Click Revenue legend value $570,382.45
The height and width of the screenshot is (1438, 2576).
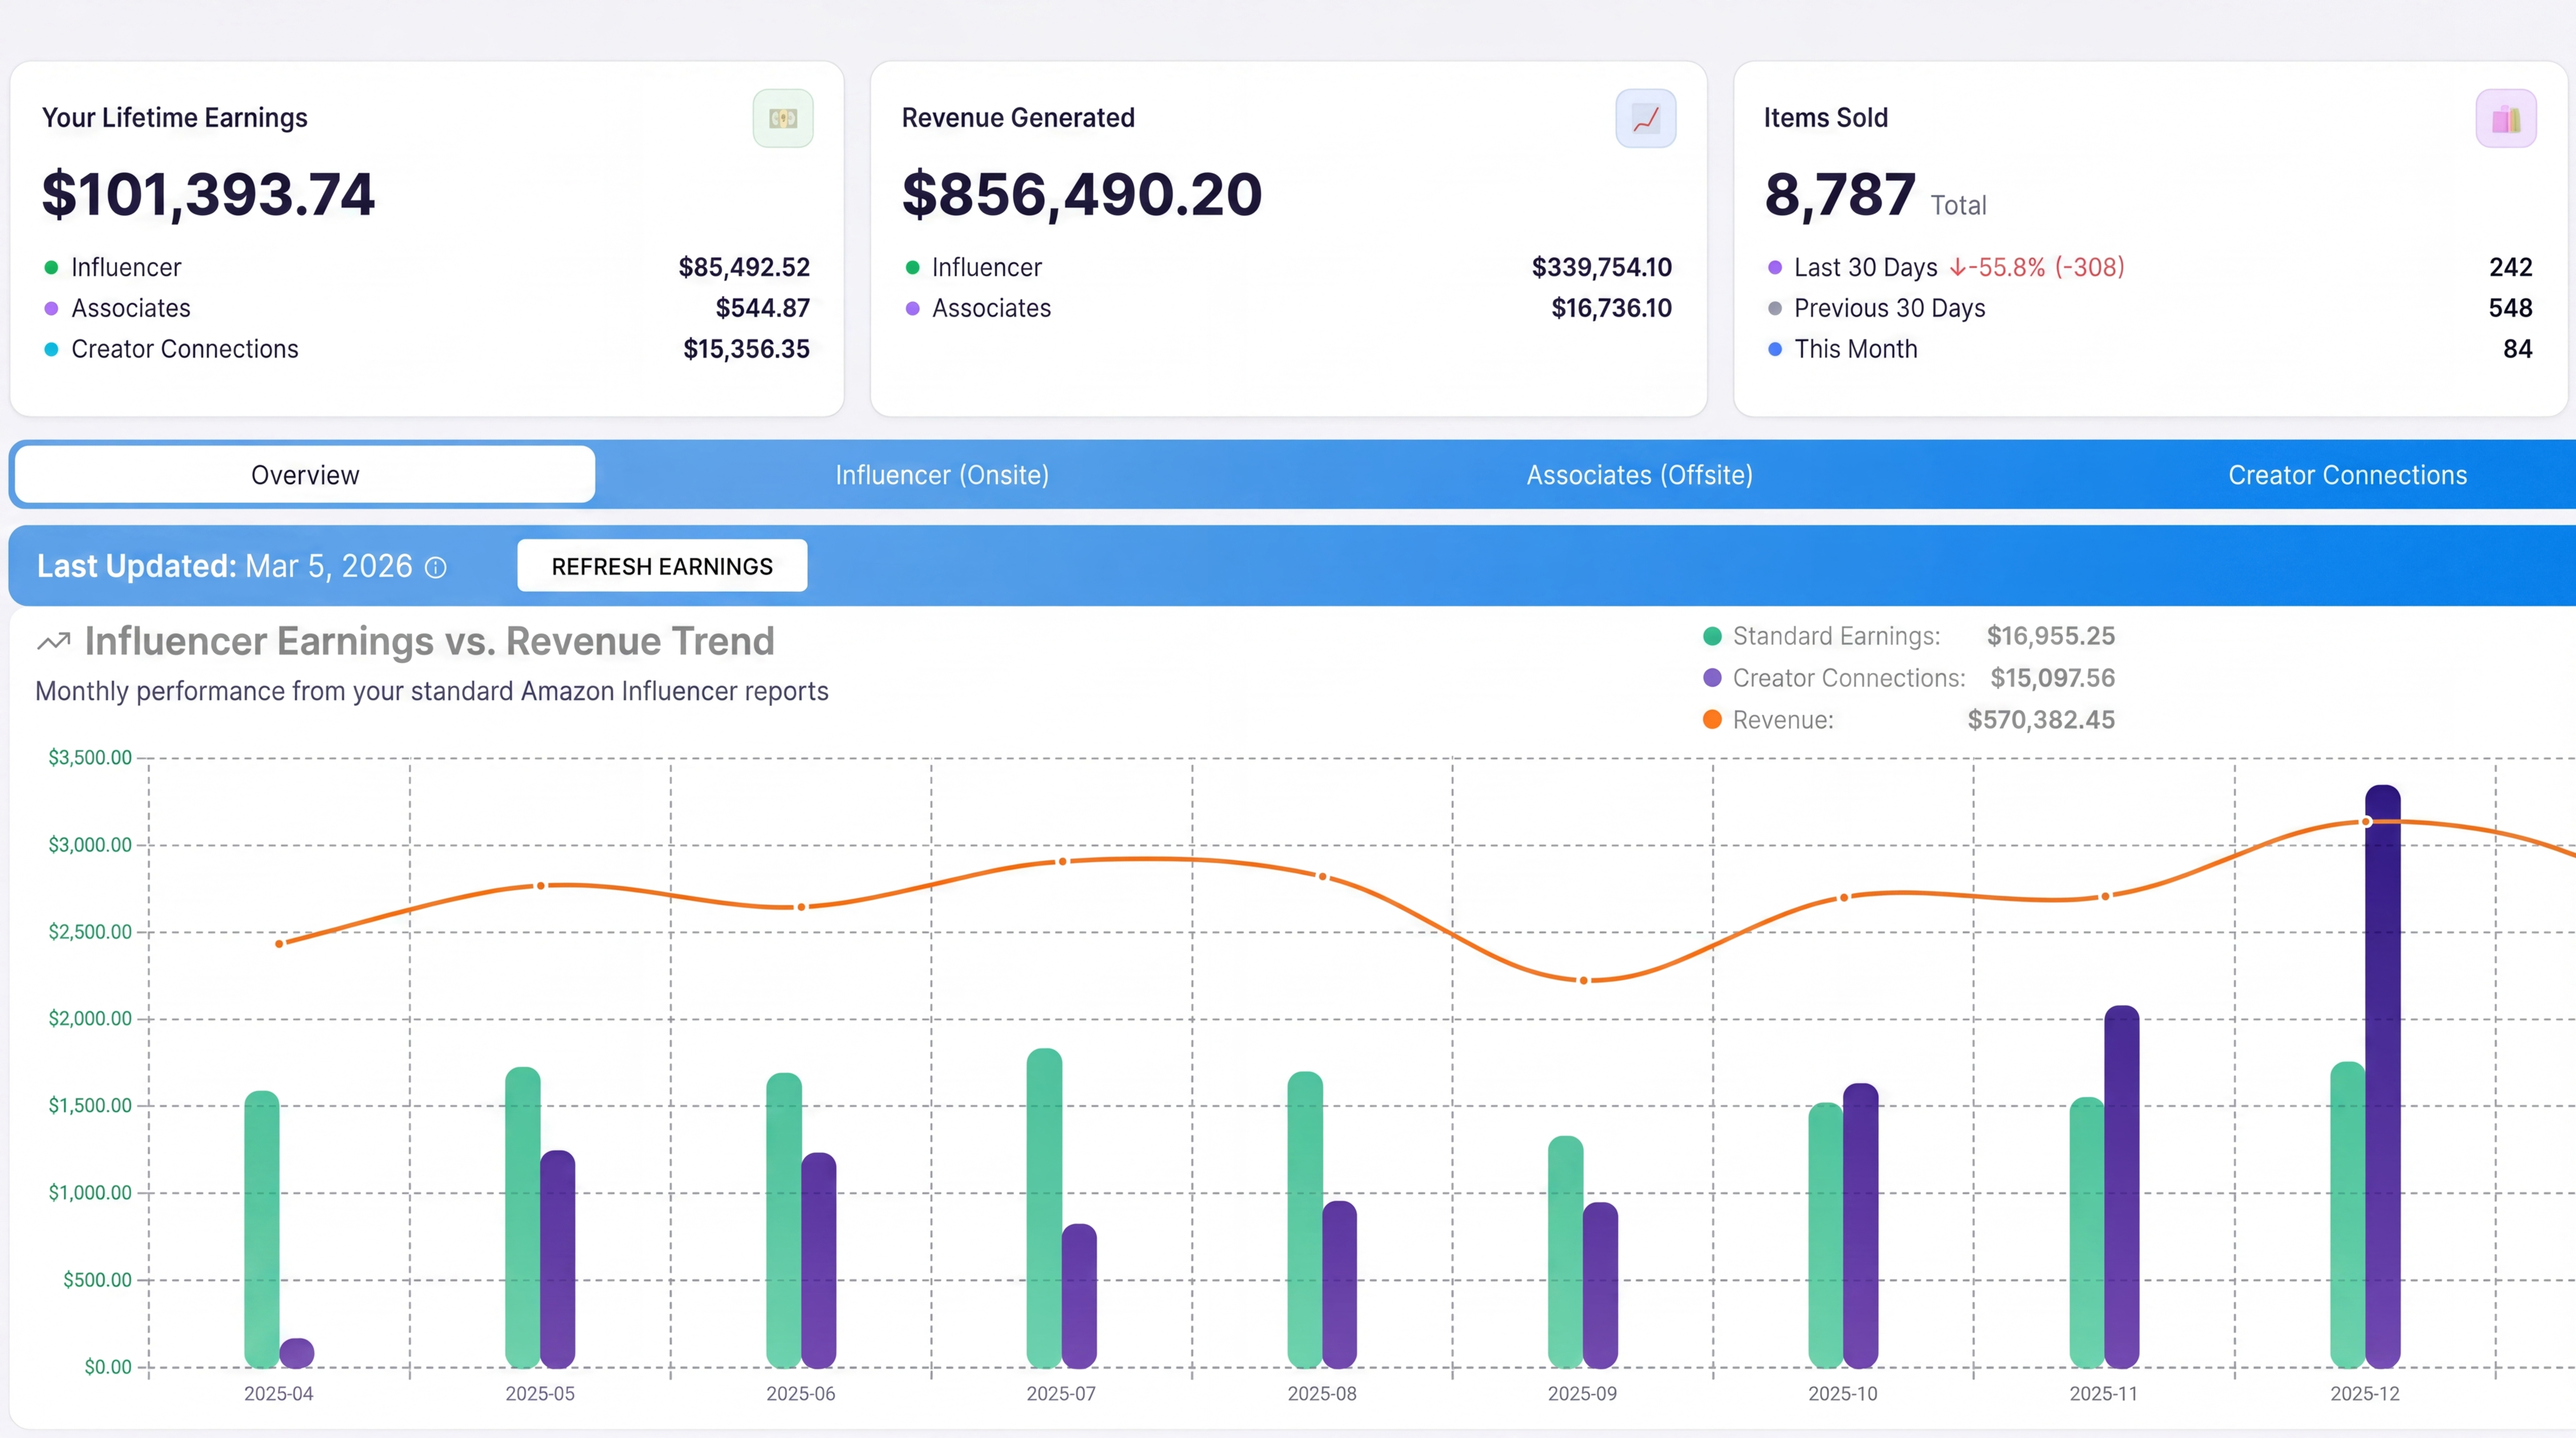point(2041,719)
